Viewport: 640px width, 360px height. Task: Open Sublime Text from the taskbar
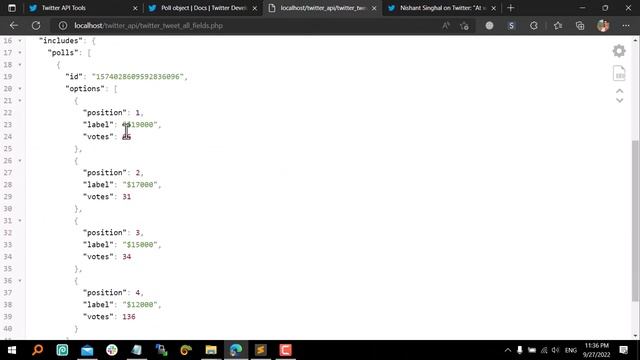coord(260,350)
